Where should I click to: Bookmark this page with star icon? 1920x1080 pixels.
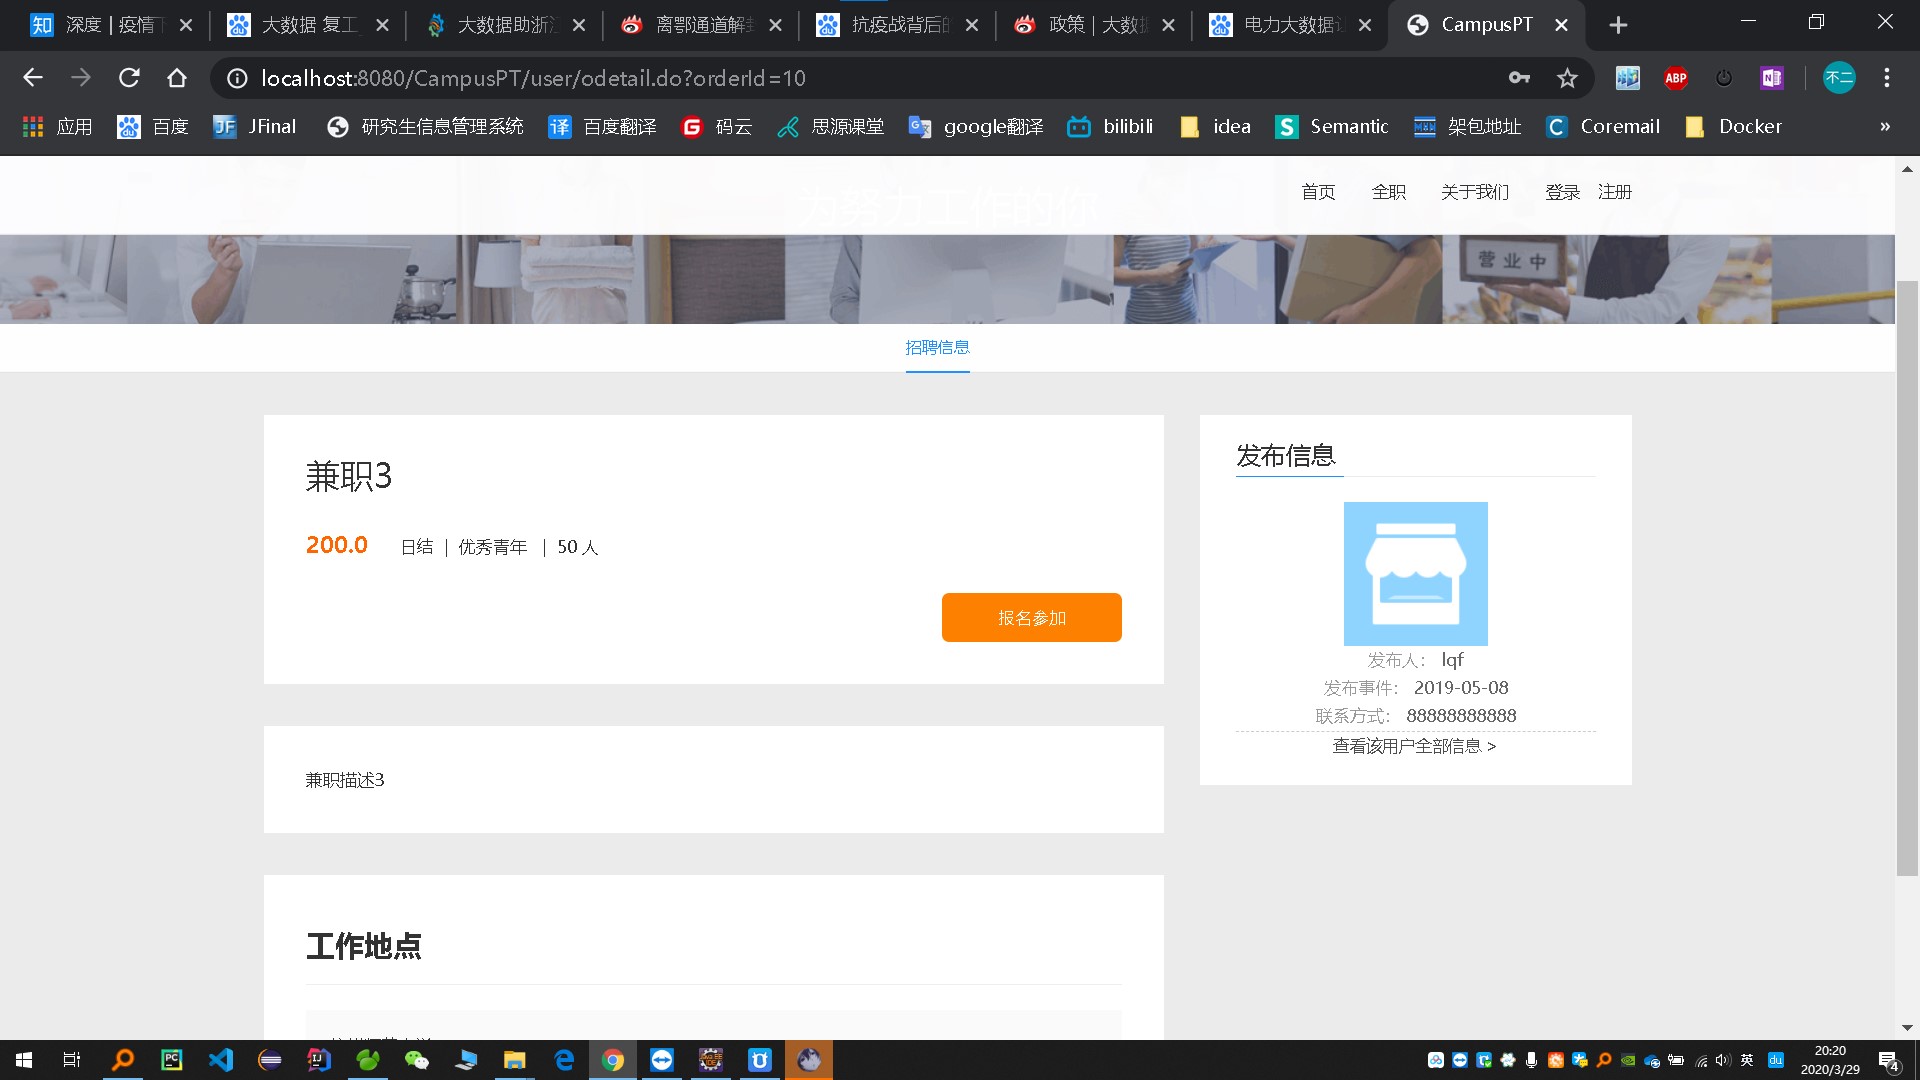pos(1567,78)
